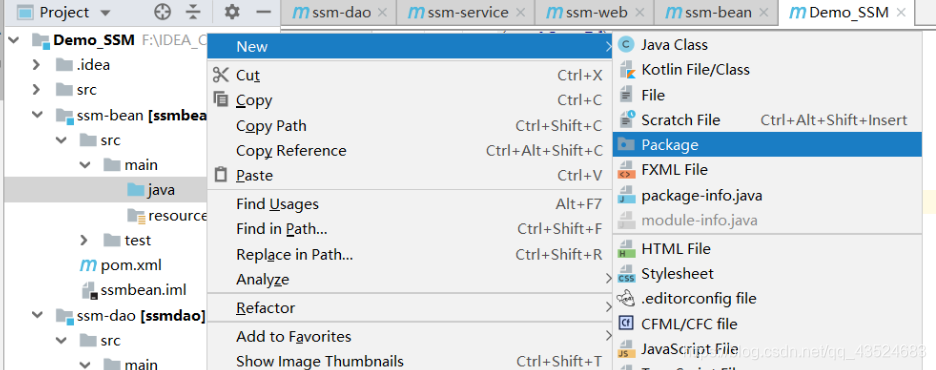Close the ssm-dao tab

[x=383, y=13]
